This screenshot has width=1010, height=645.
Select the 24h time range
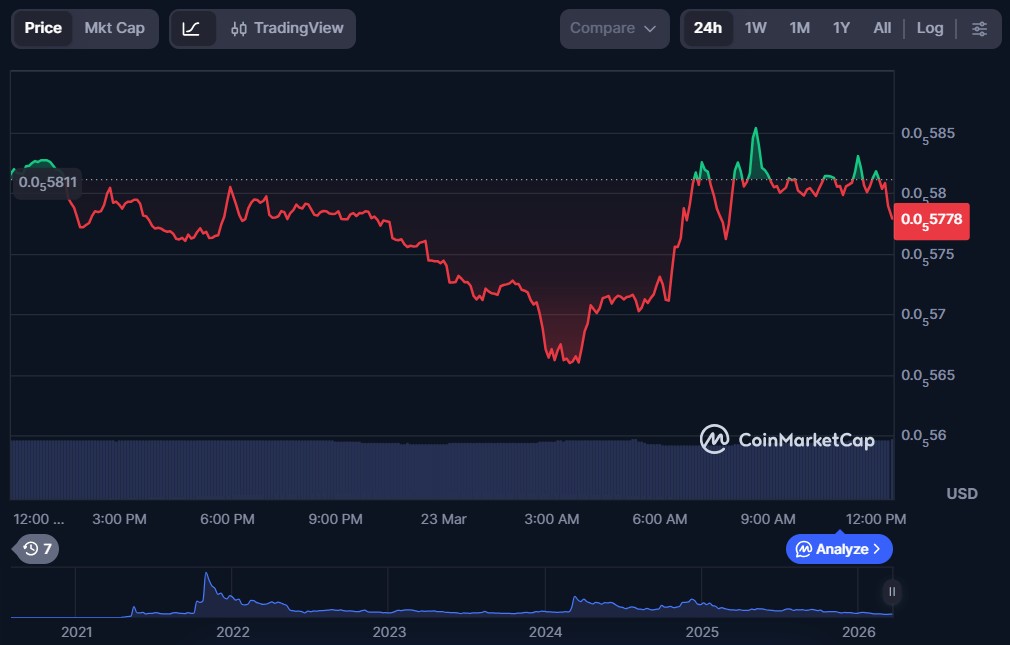pos(707,29)
